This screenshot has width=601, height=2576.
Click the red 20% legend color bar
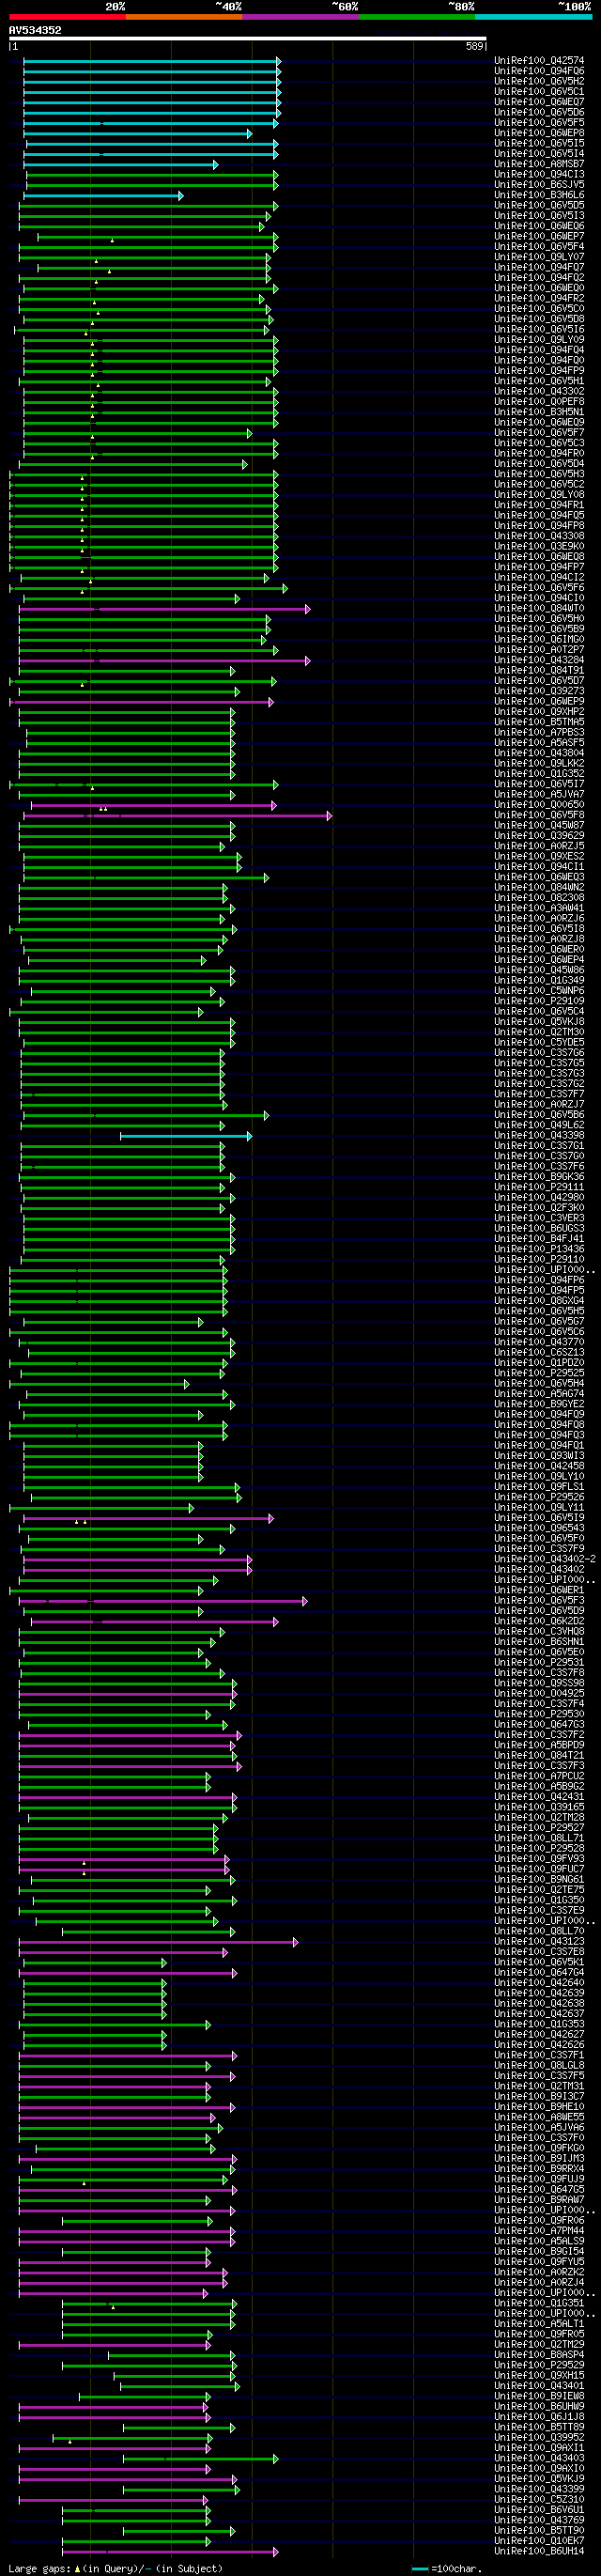tap(67, 16)
